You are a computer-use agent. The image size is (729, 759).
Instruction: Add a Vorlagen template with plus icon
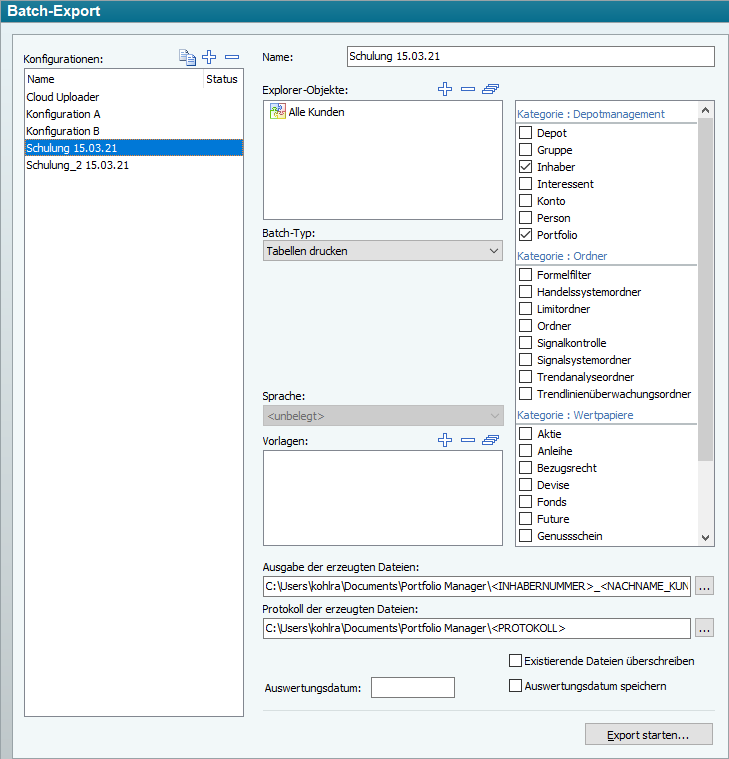click(x=445, y=440)
